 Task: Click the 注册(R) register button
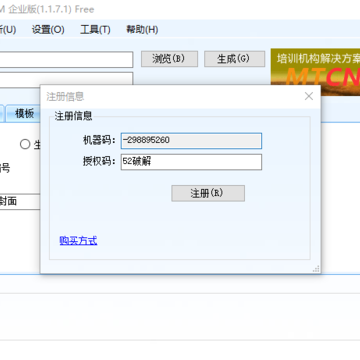pyautogui.click(x=208, y=193)
